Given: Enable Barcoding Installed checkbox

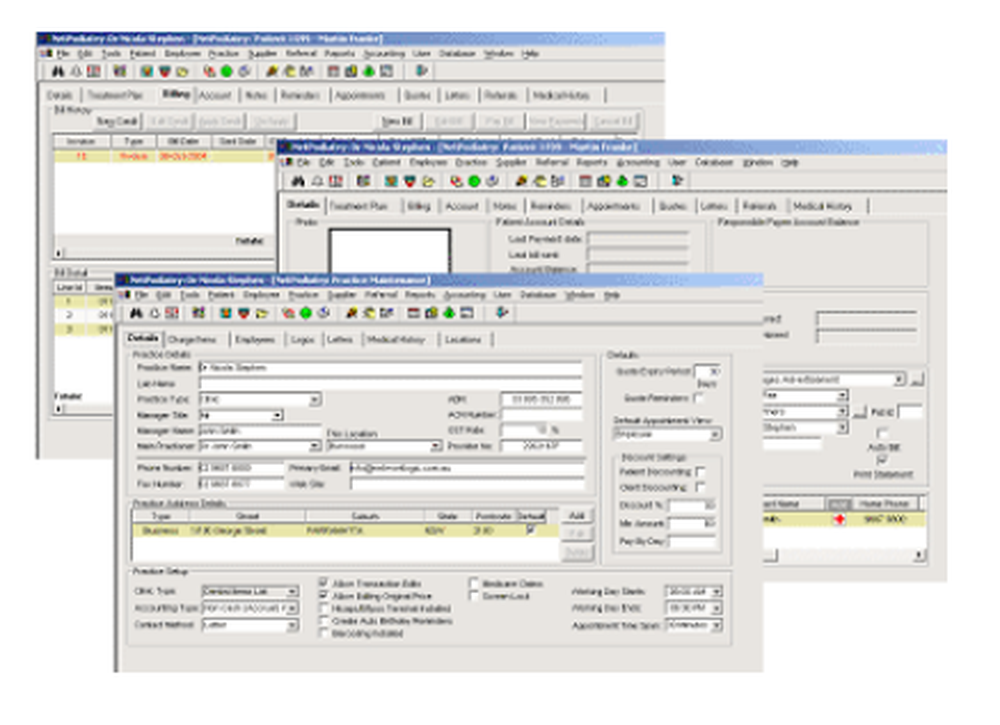Looking at the screenshot, I should [x=324, y=633].
